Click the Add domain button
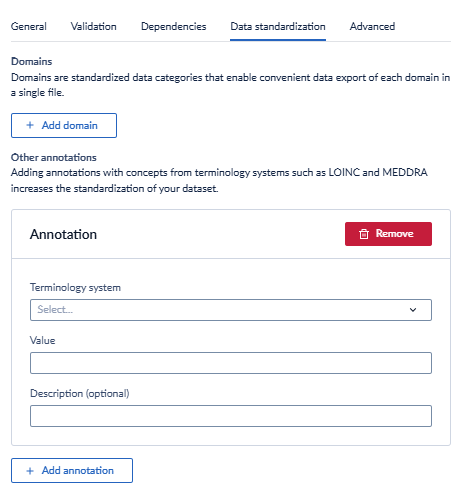 point(64,125)
